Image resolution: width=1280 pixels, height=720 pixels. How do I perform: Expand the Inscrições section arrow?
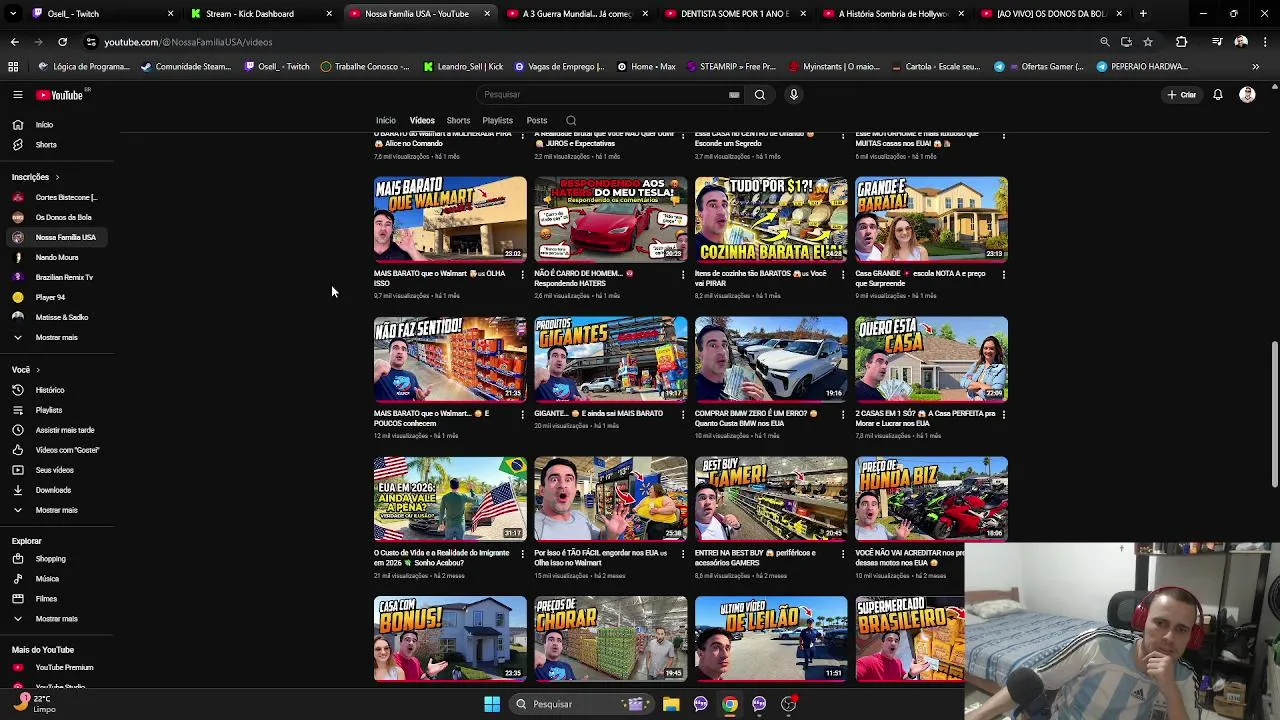pyautogui.click(x=56, y=177)
